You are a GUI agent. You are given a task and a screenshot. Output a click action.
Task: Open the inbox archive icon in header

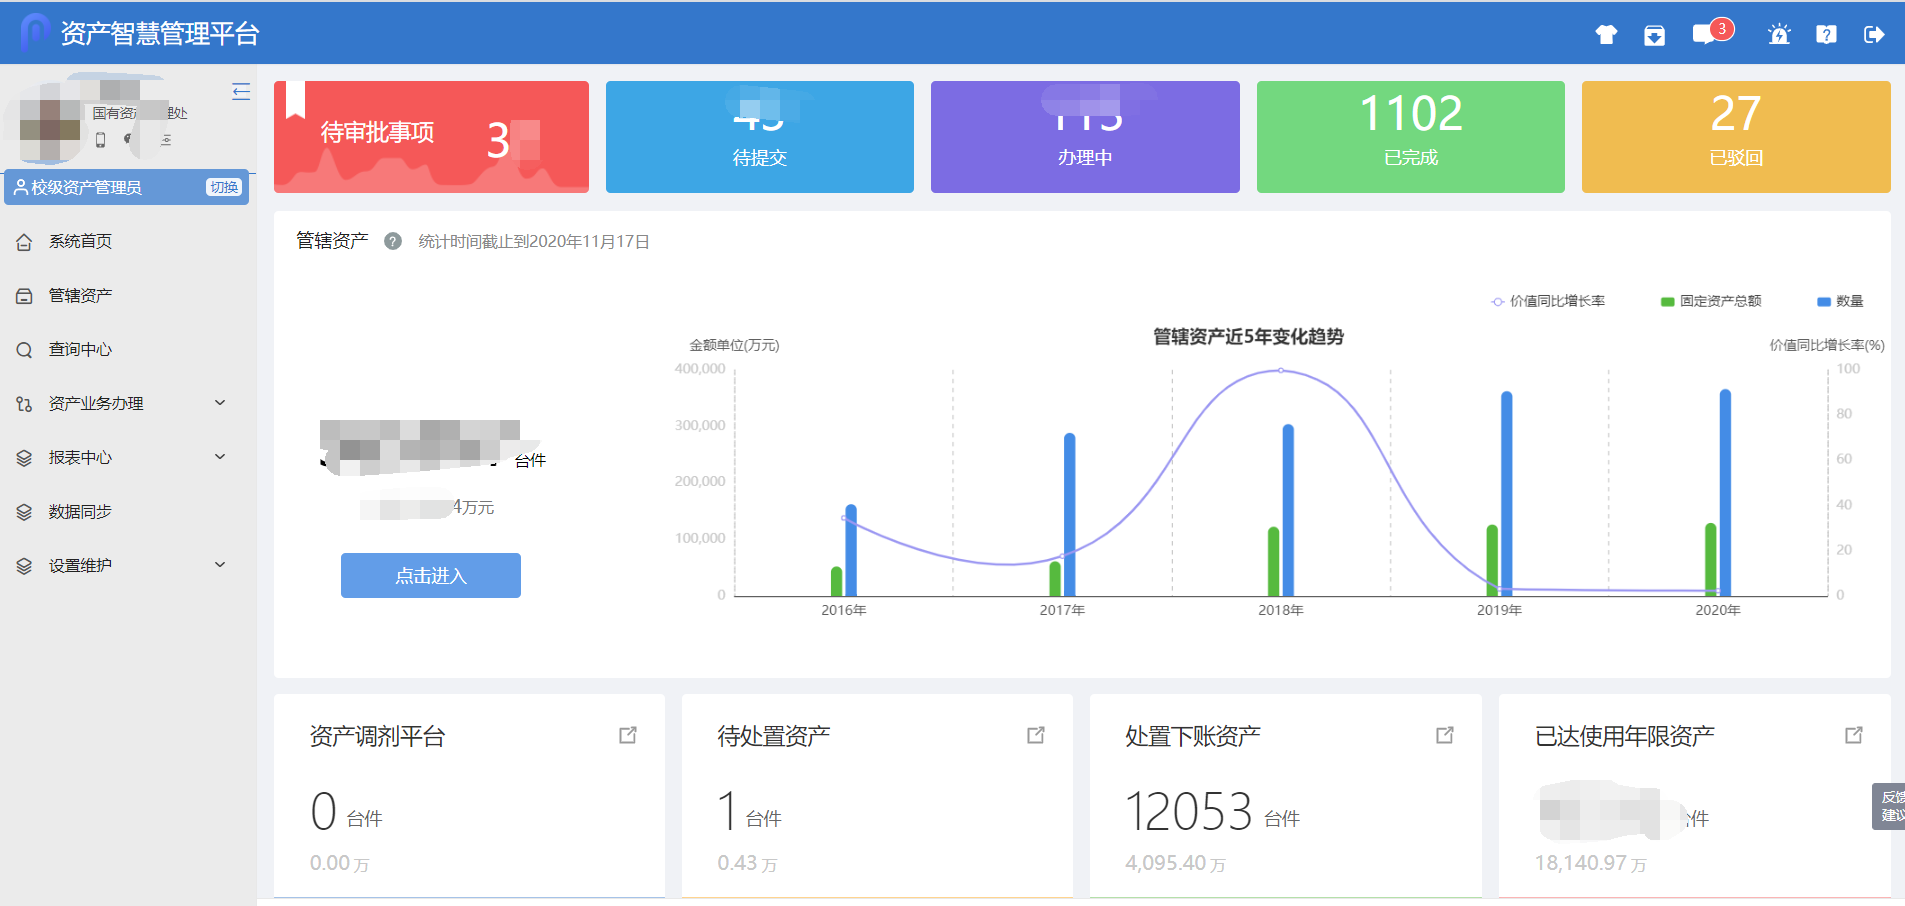[x=1654, y=36]
